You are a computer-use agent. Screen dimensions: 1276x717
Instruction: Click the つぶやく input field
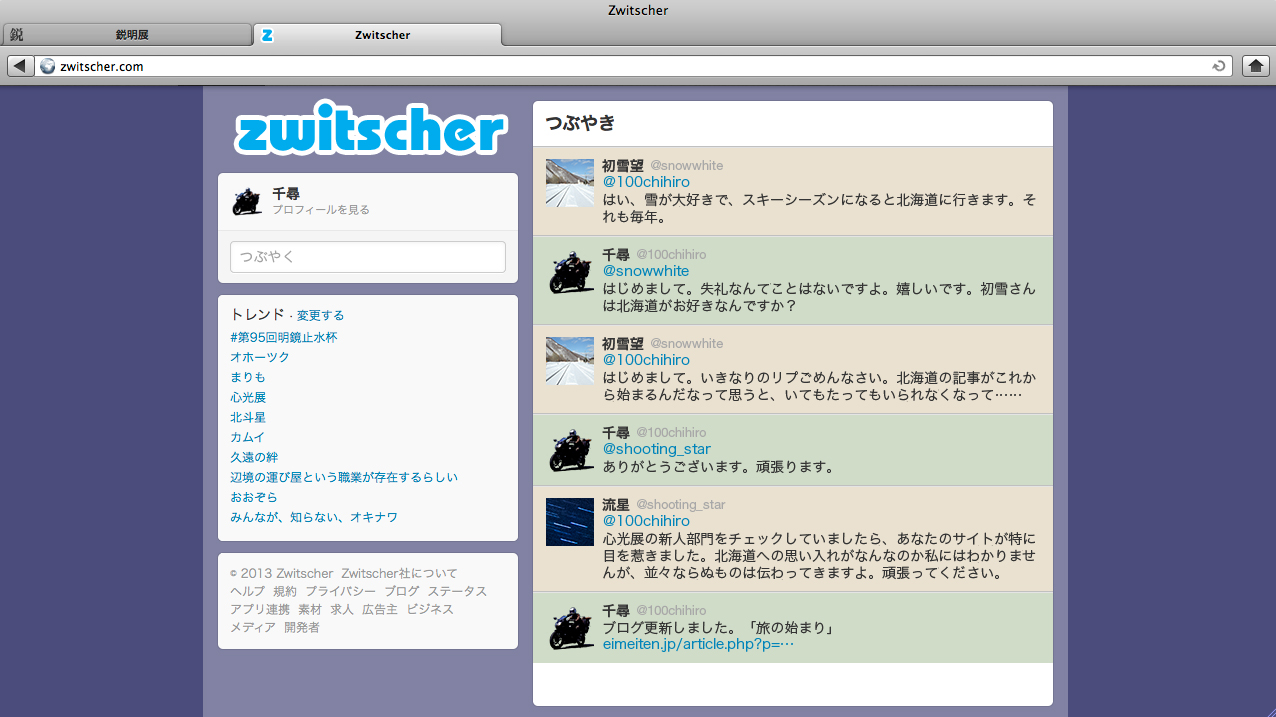tap(368, 257)
